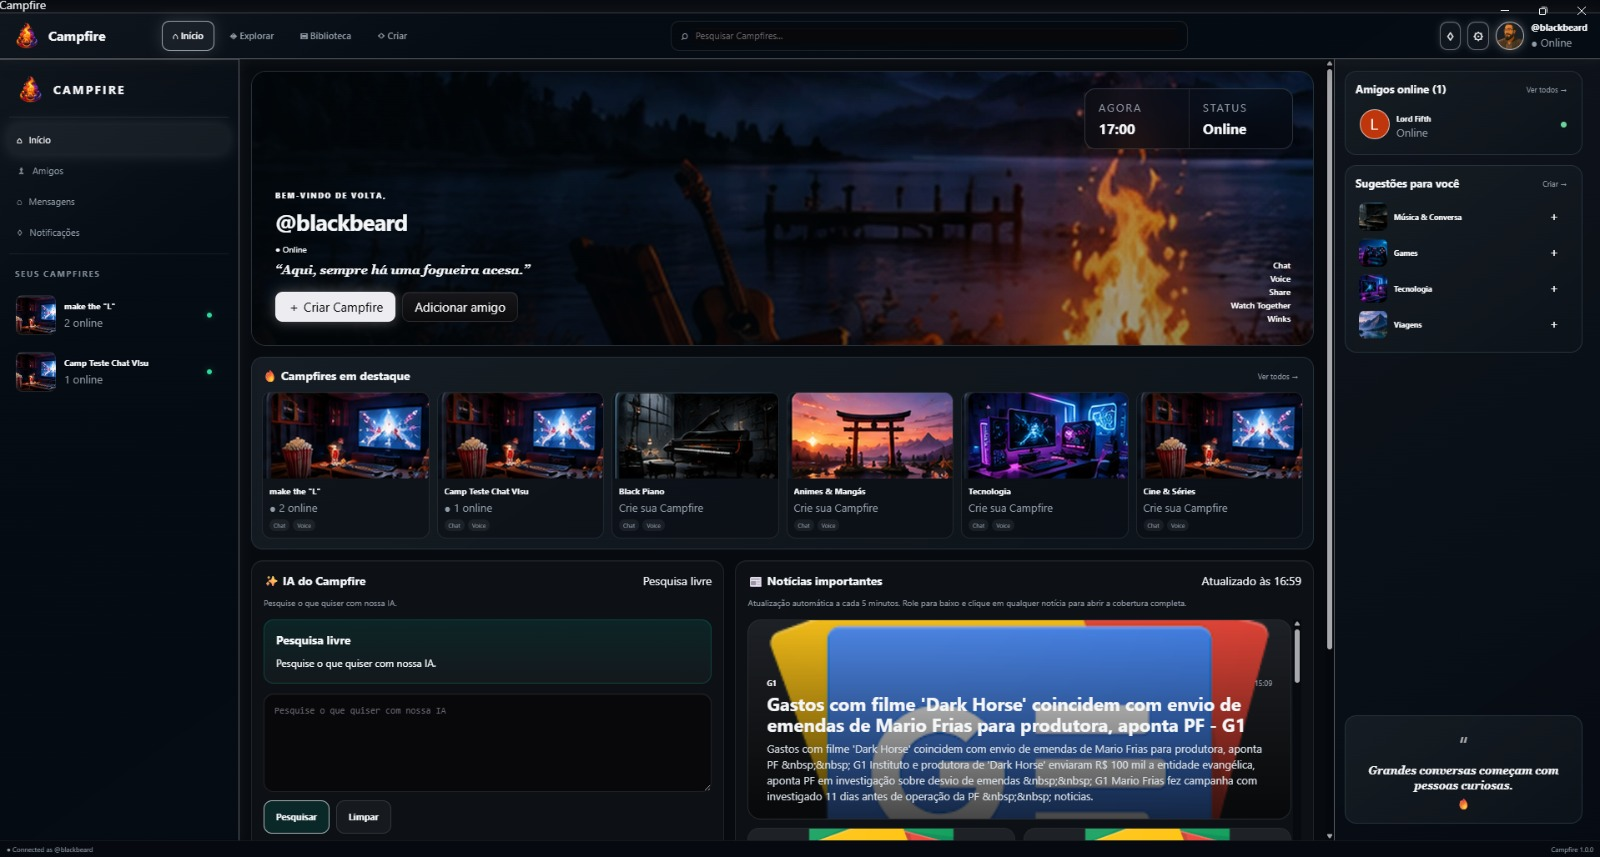Go to the Criar tab in the top bar
The height and width of the screenshot is (857, 1600).
point(393,36)
